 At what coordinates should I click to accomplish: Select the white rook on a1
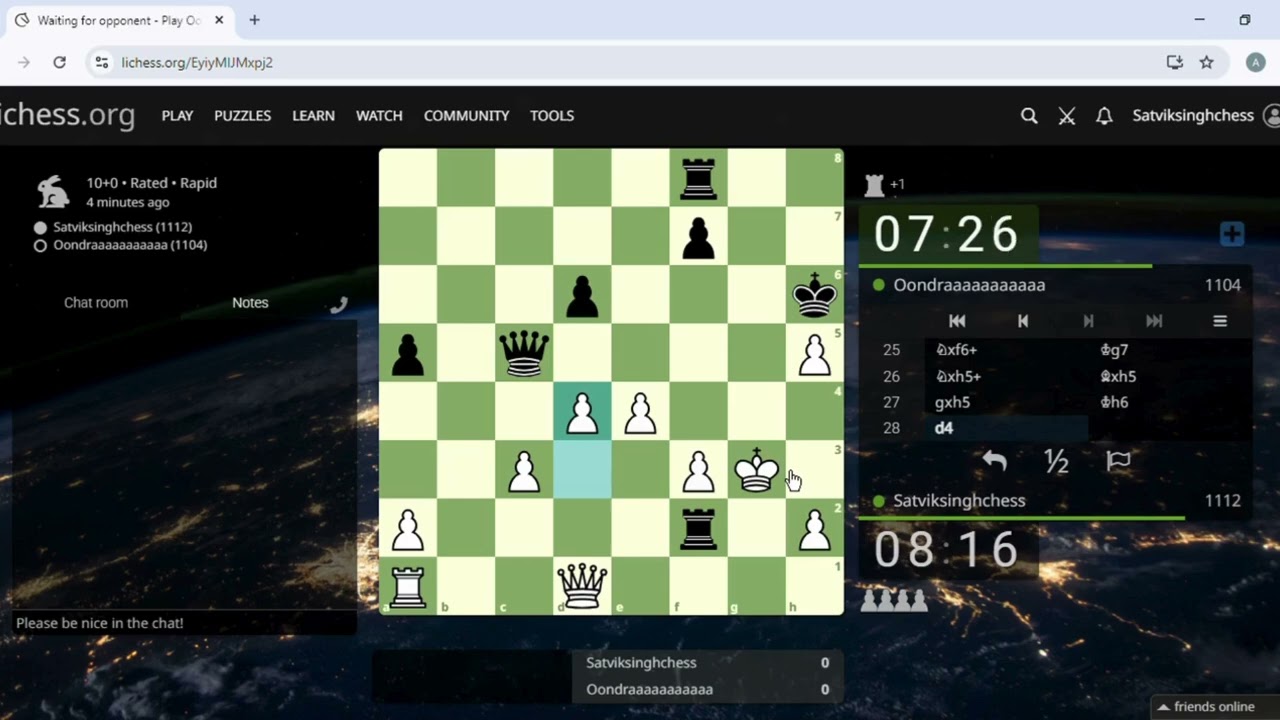408,586
